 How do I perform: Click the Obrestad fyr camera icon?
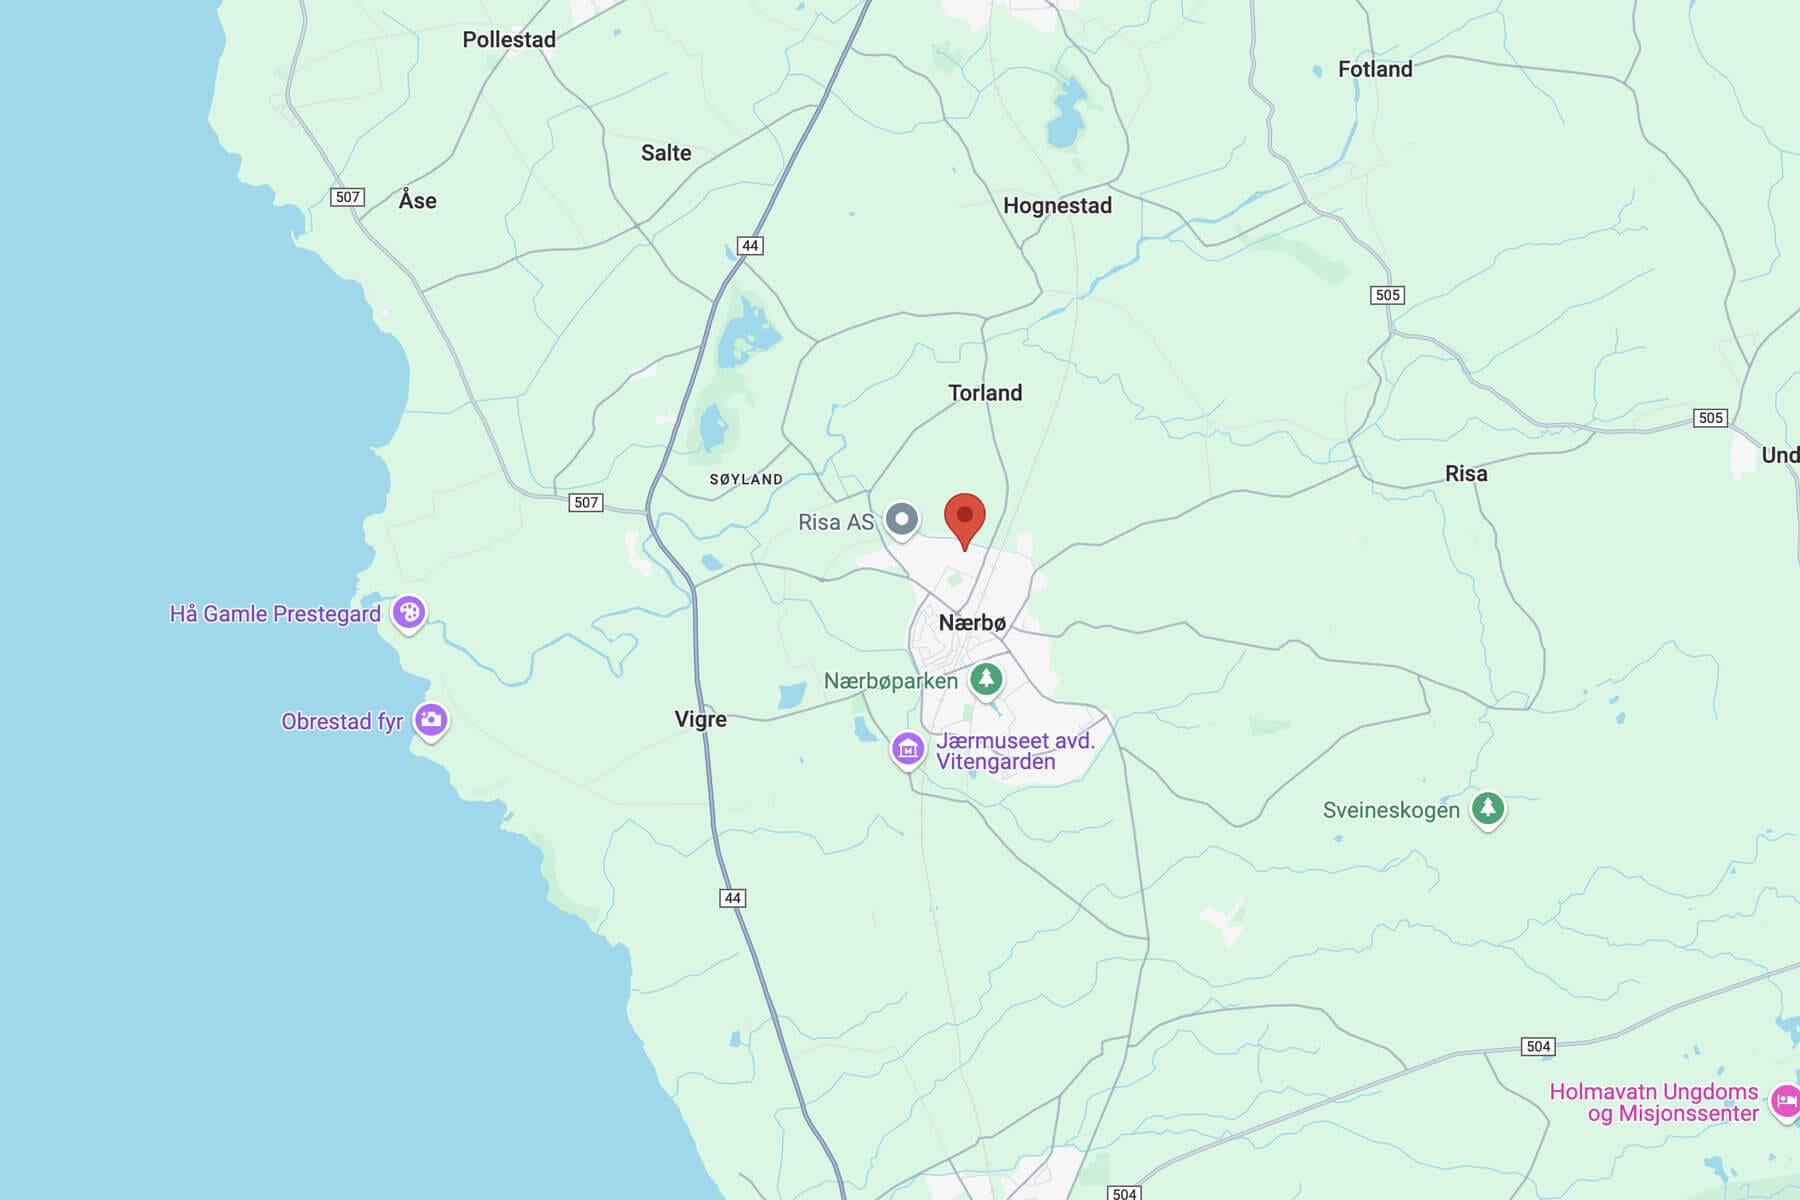431,719
